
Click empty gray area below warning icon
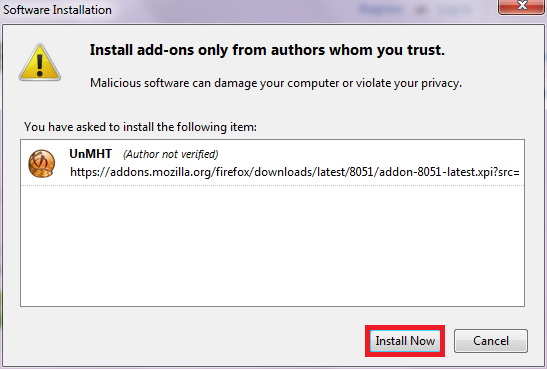(x=40, y=99)
